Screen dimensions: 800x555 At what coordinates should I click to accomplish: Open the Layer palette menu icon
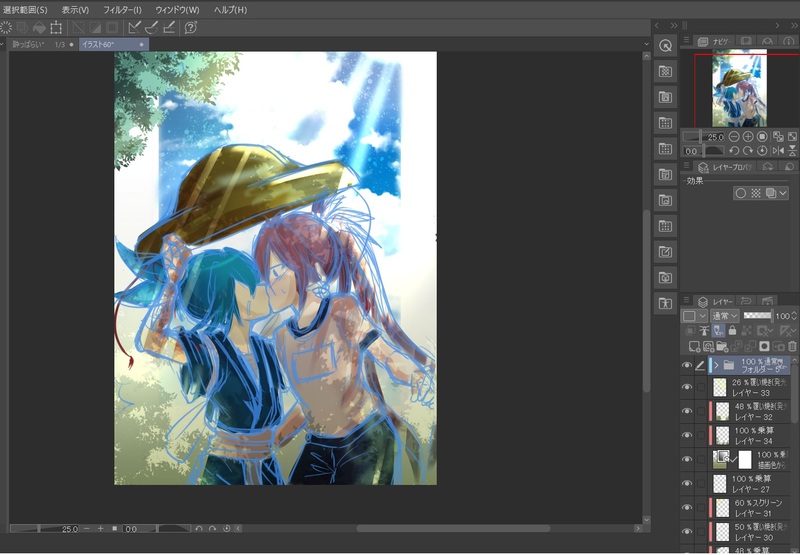[687, 301]
